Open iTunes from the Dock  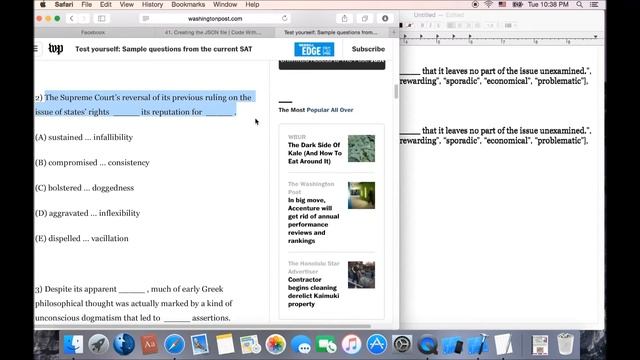point(351,344)
